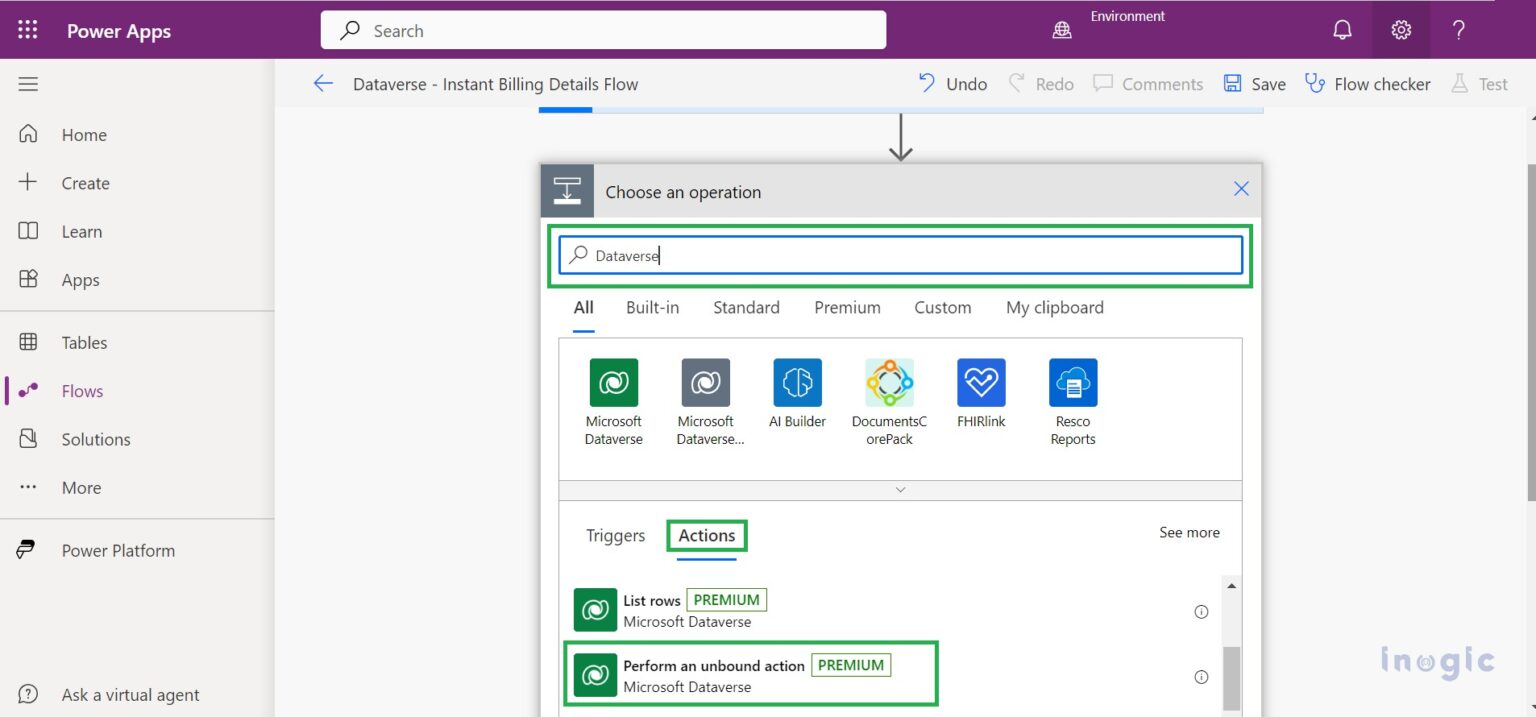The image size is (1536, 717).
Task: Select the Microsoft Dataverse connector
Action: click(614, 402)
